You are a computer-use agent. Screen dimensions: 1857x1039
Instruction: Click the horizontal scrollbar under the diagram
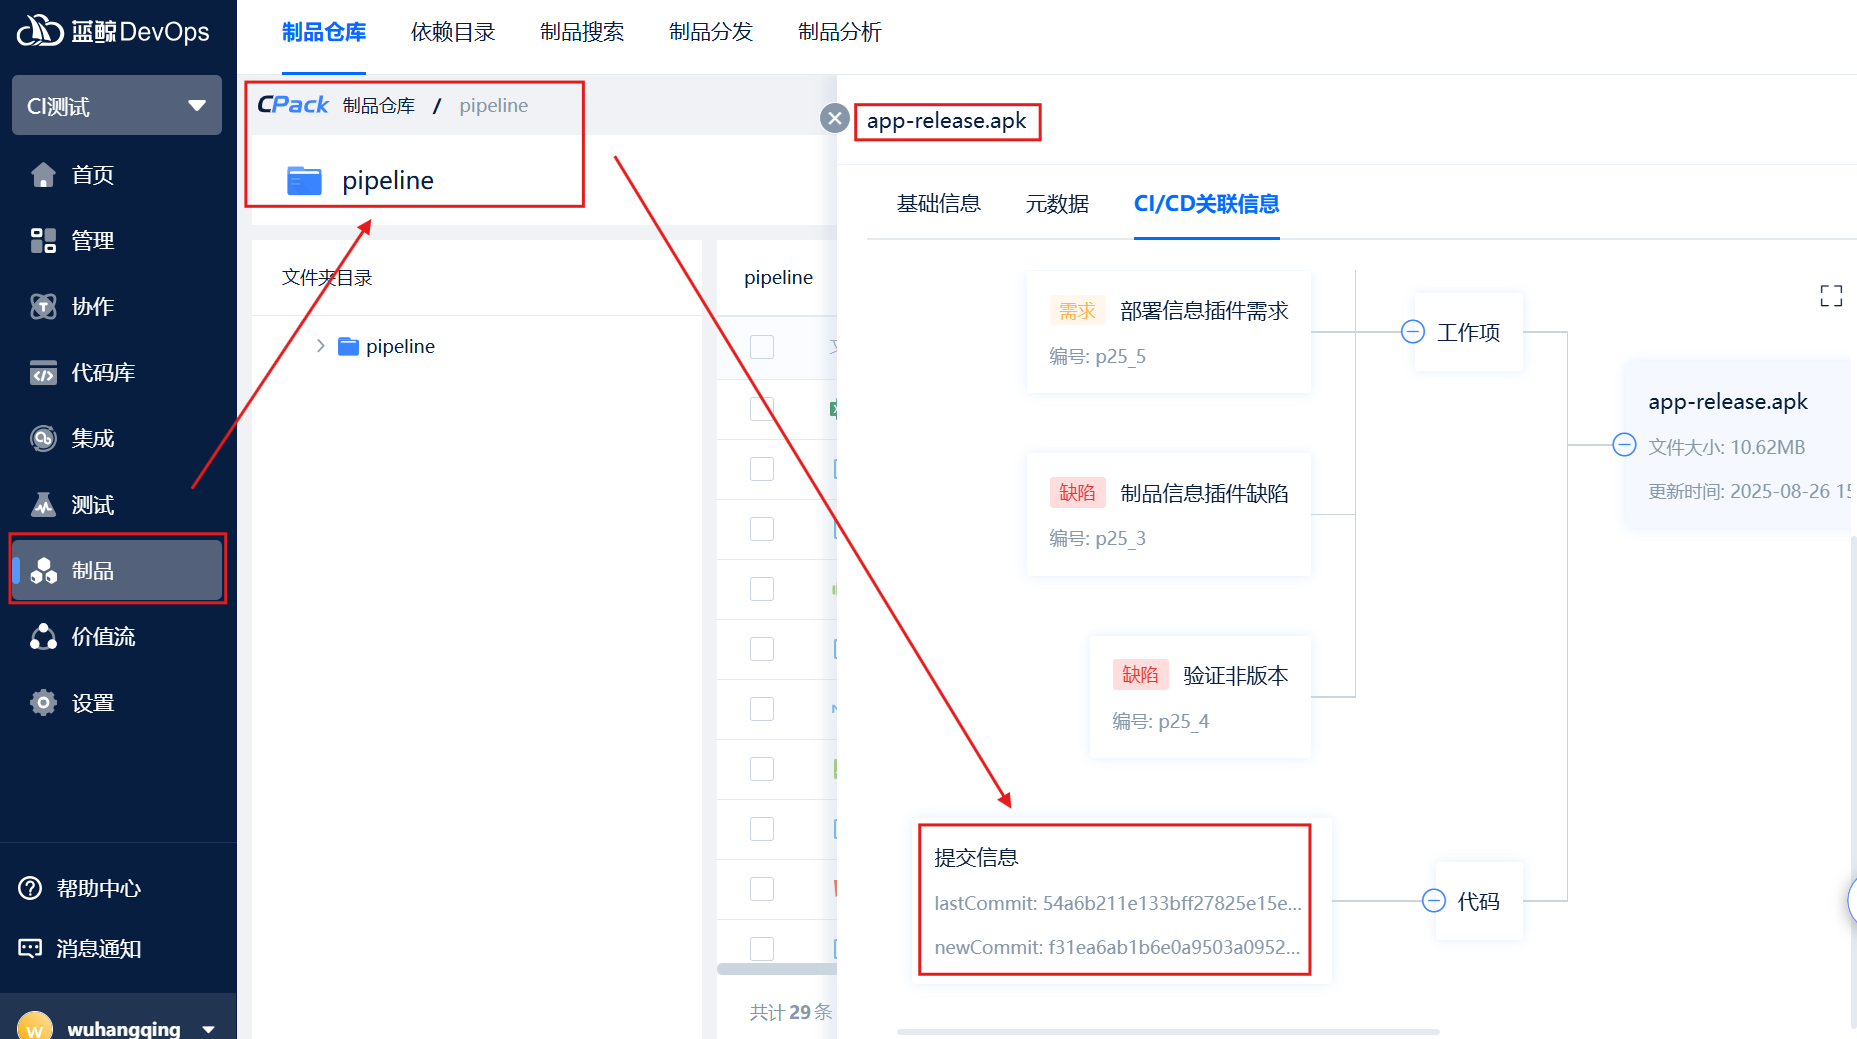point(1167,1031)
